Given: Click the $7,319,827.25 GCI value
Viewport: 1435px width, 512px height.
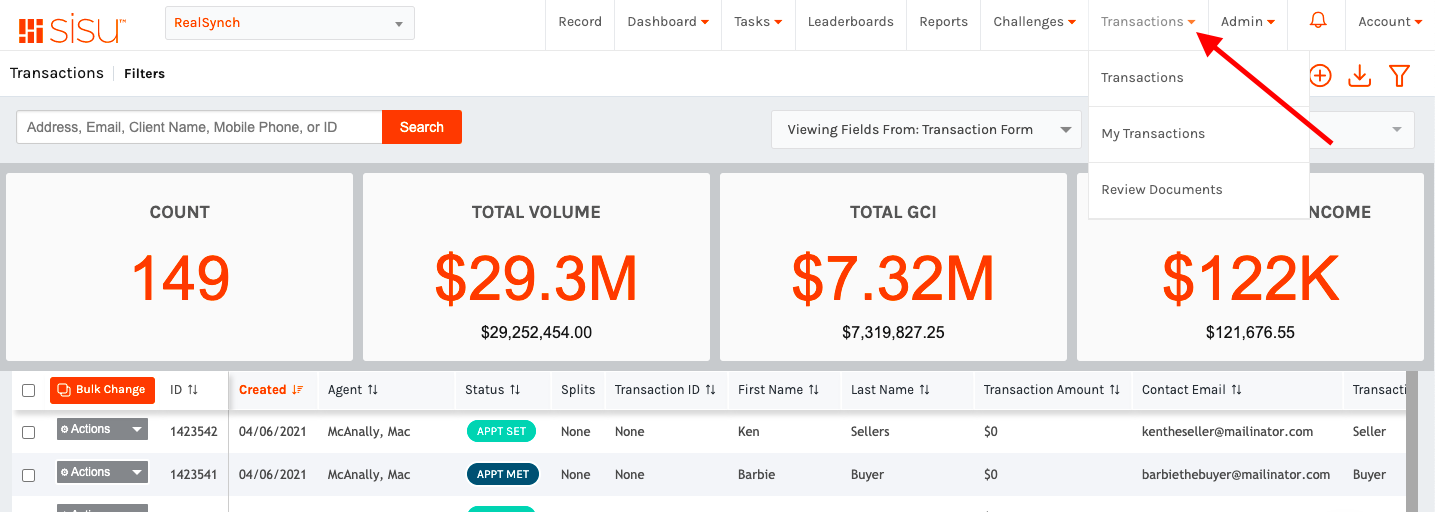Looking at the screenshot, I should click(x=893, y=332).
